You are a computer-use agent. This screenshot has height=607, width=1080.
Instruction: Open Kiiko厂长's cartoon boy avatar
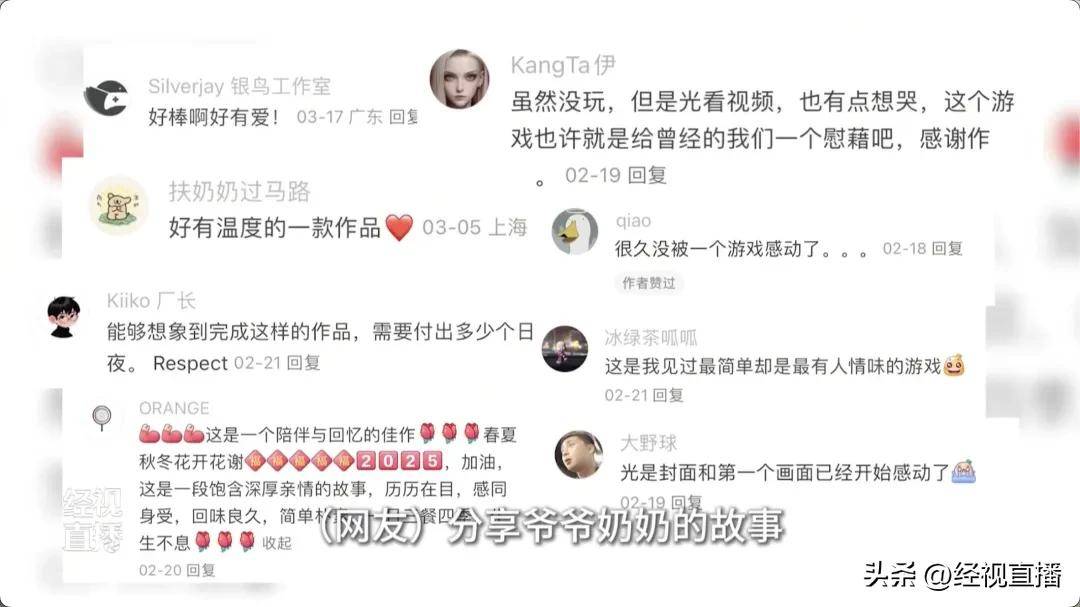[x=63, y=316]
